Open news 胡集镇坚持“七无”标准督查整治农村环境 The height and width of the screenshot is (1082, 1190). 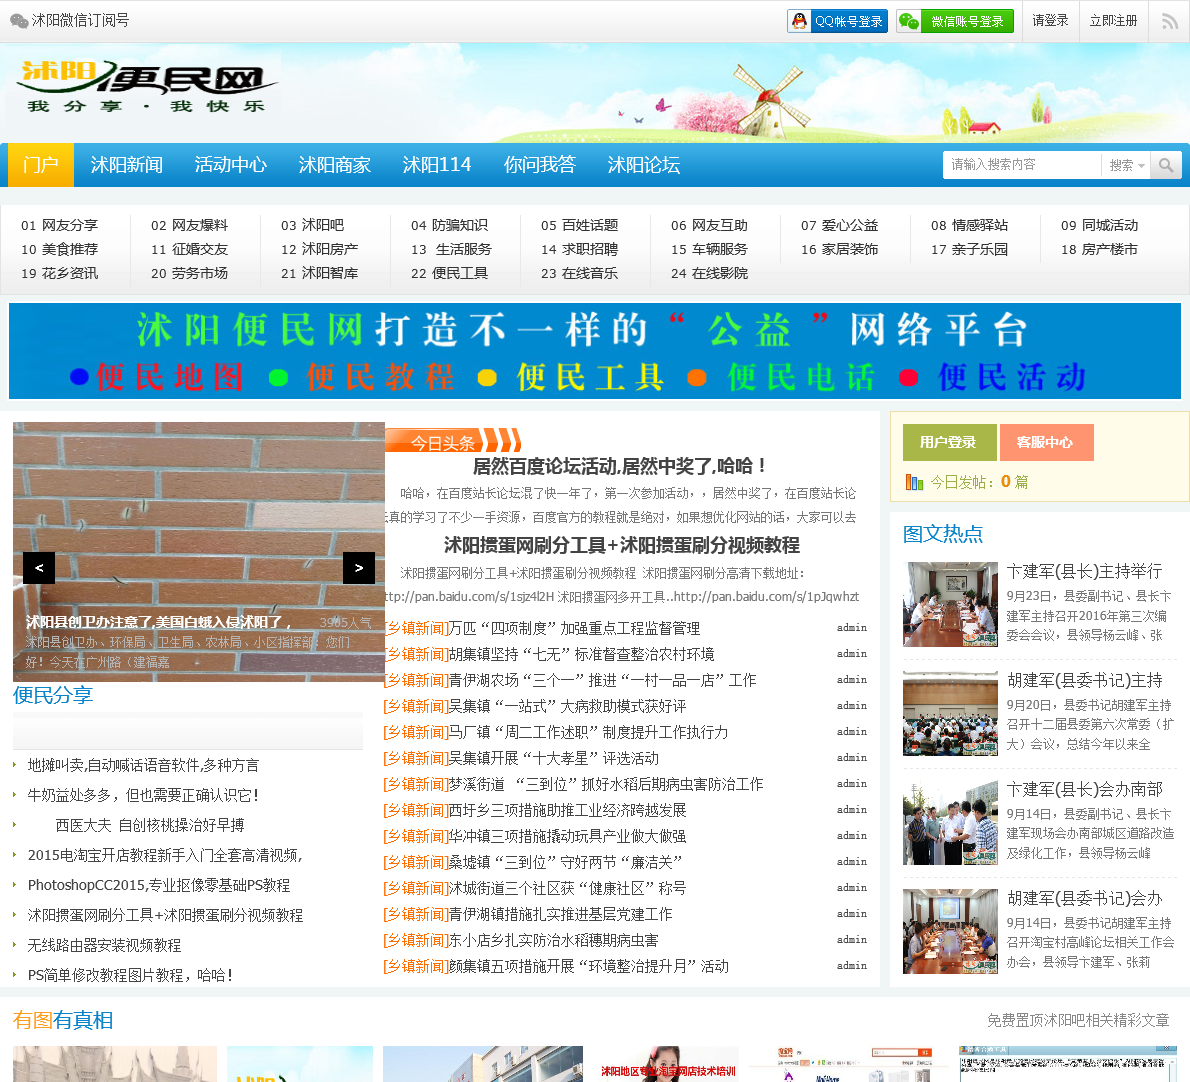click(x=581, y=654)
